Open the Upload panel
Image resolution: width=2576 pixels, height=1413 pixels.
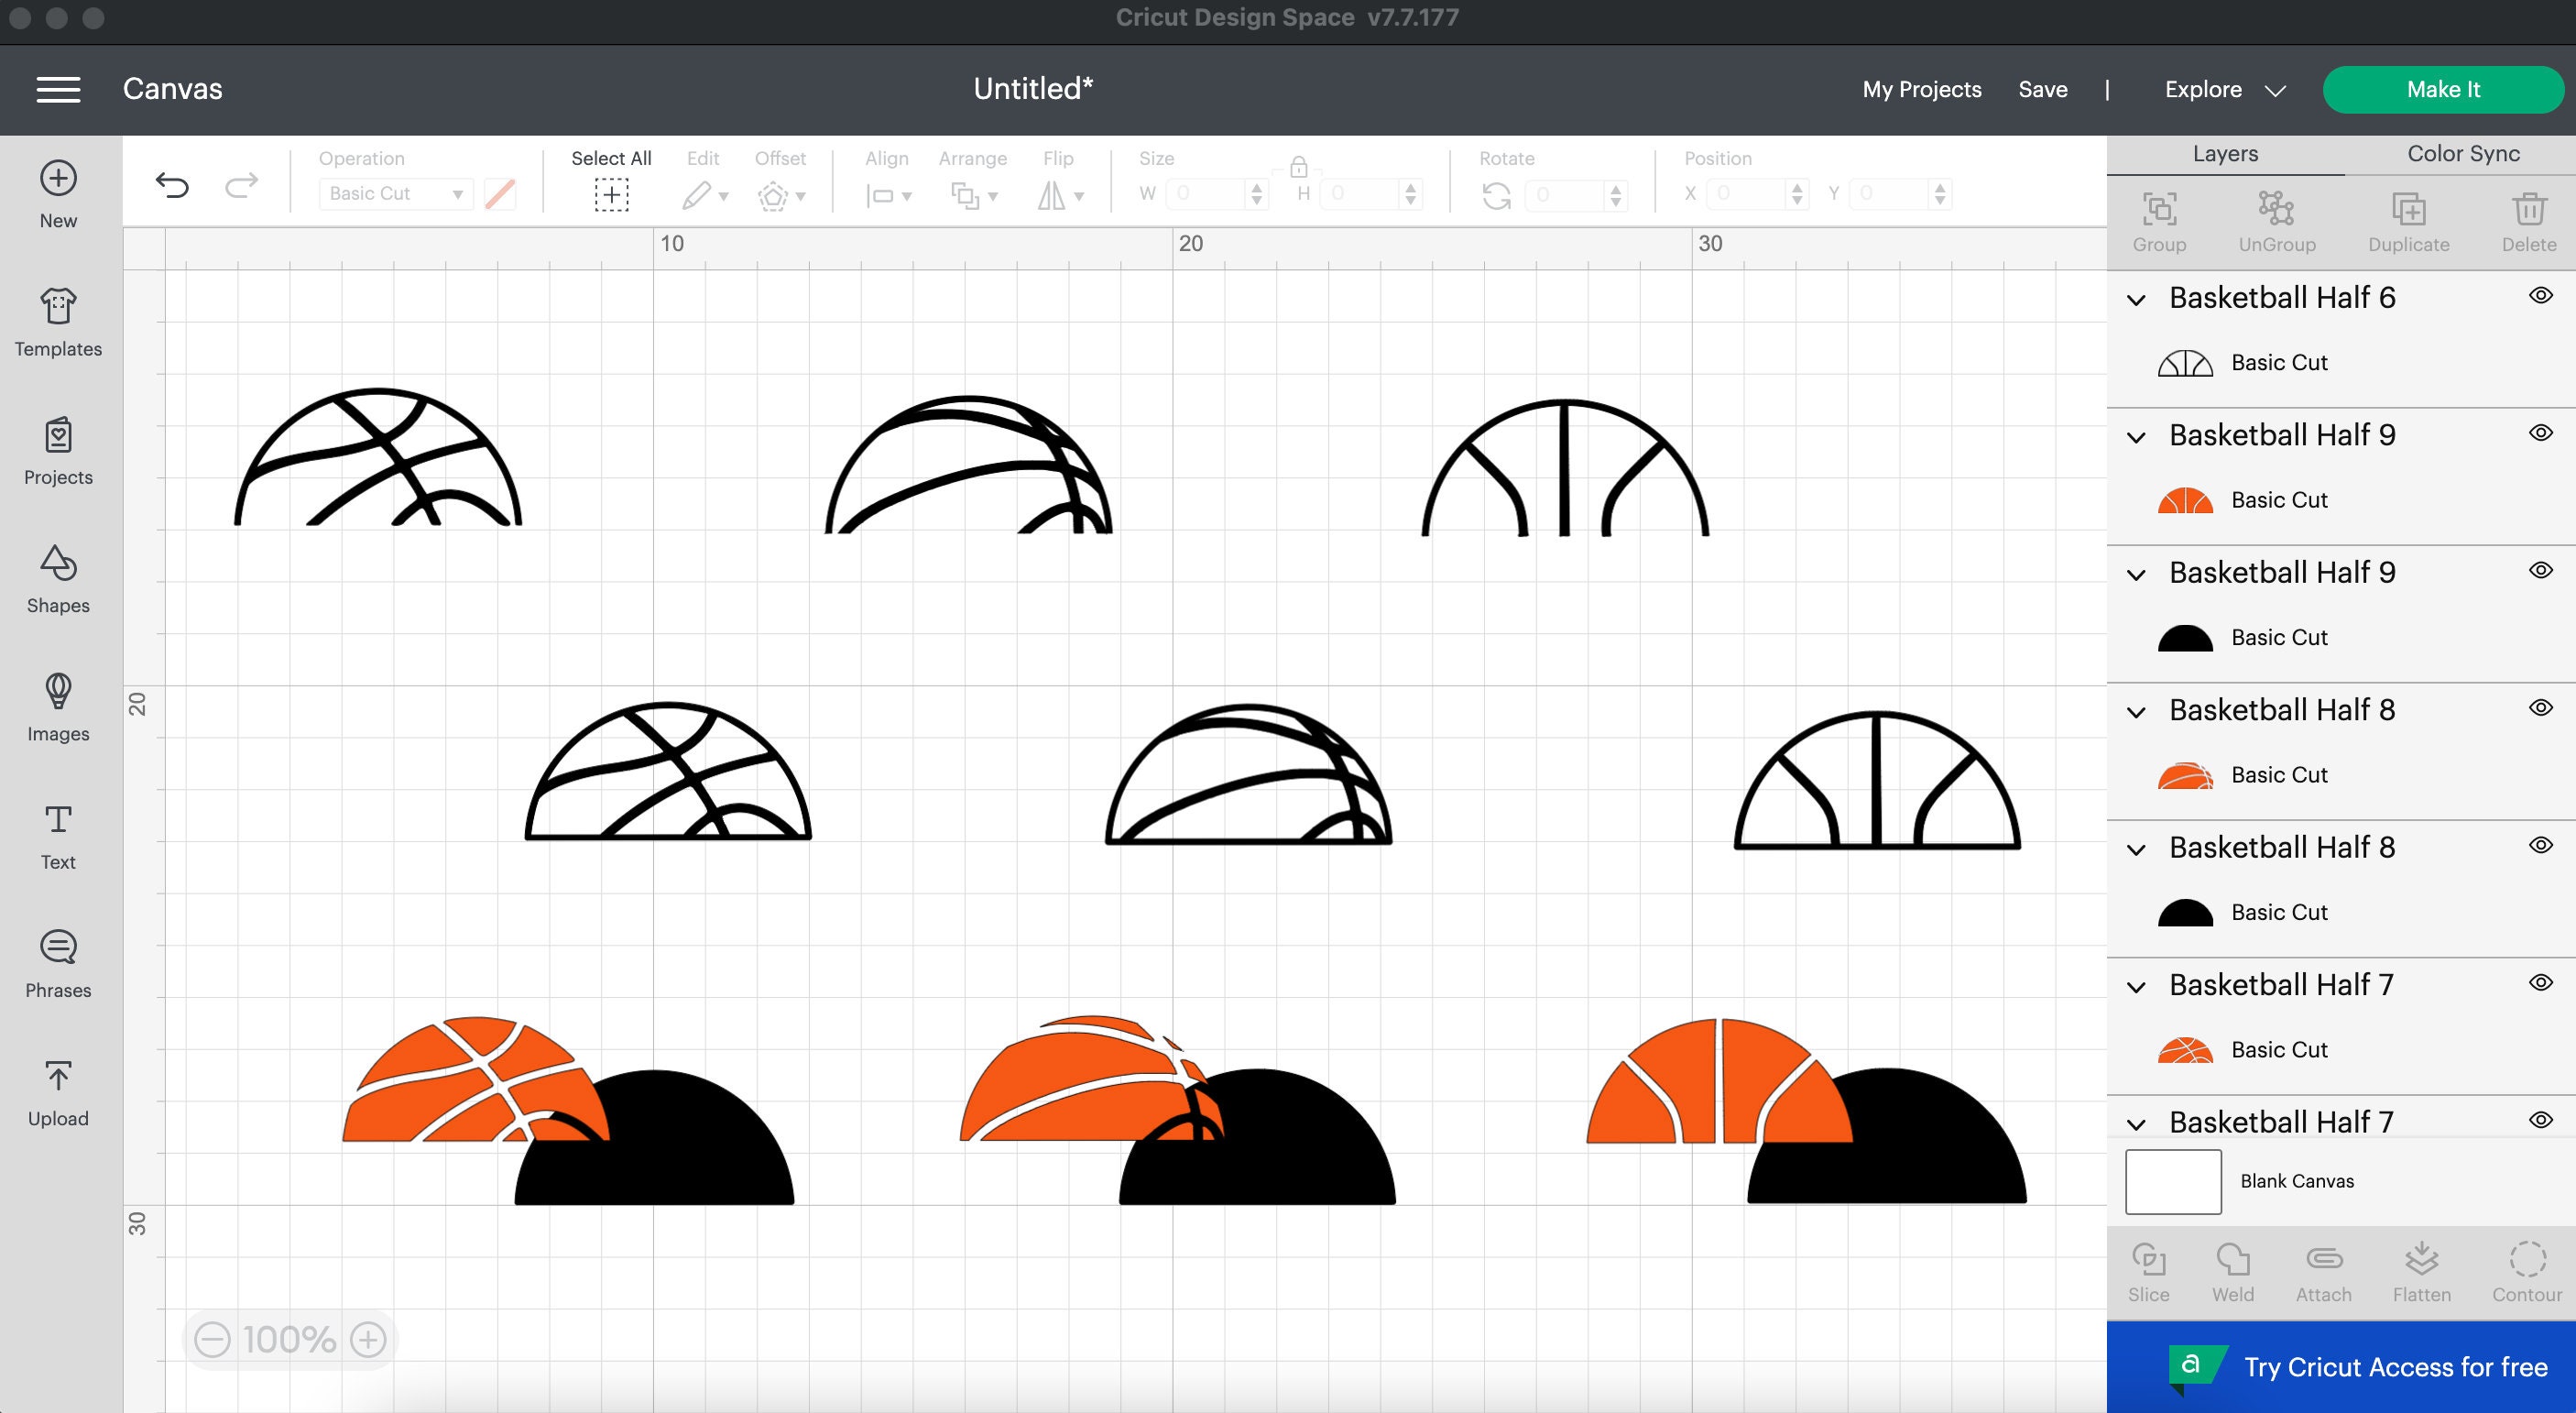[x=58, y=1093]
